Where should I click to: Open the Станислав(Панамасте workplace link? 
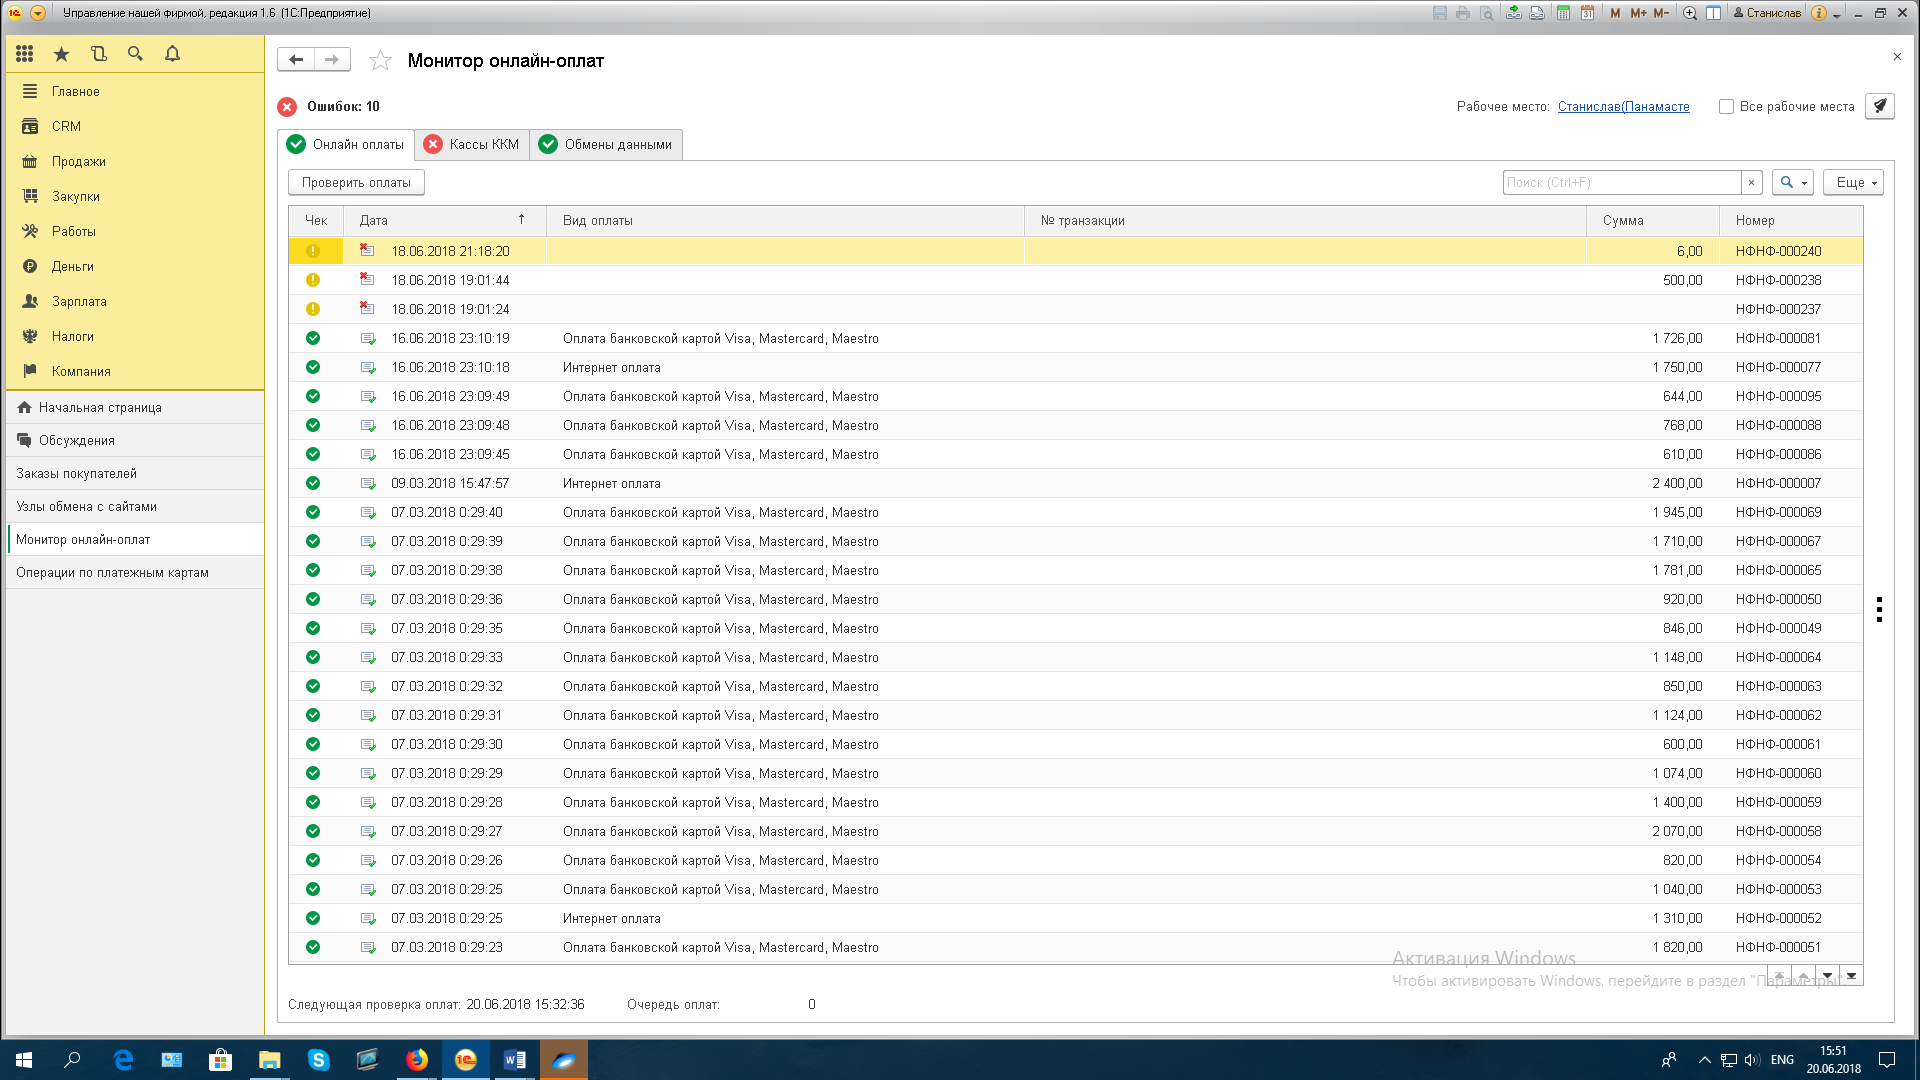[x=1623, y=107]
